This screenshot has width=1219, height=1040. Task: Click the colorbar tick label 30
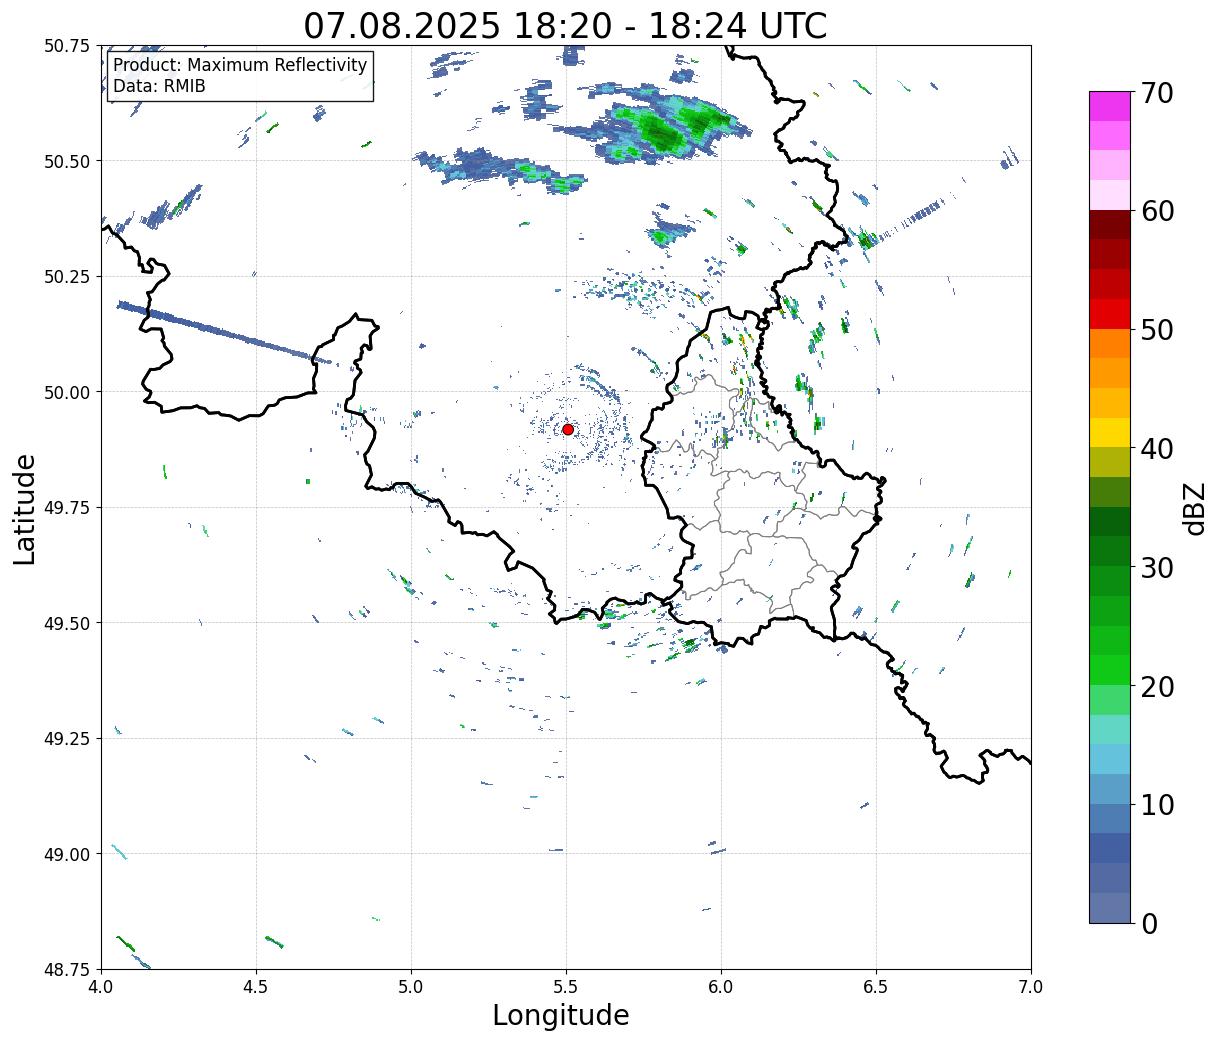pos(1156,568)
